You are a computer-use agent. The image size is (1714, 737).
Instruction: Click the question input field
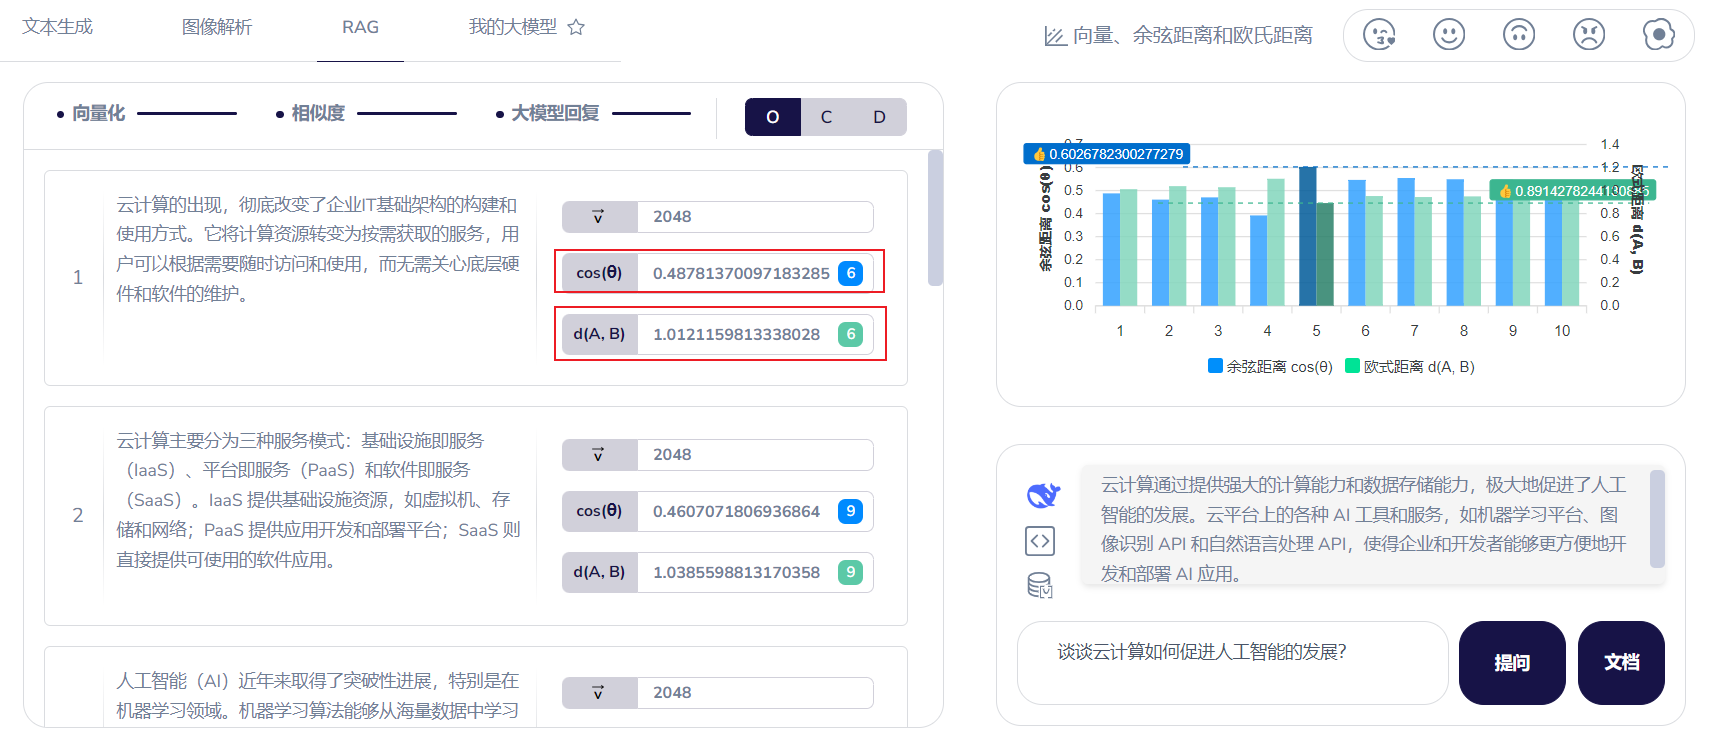pyautogui.click(x=1232, y=663)
